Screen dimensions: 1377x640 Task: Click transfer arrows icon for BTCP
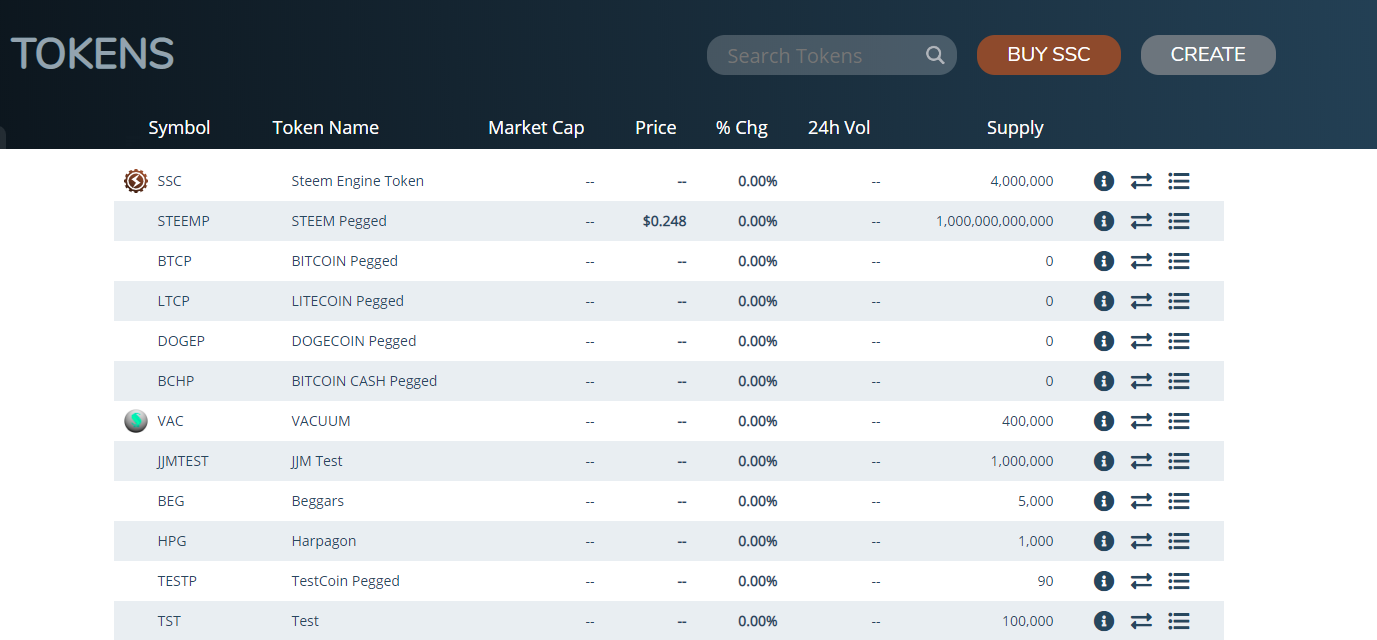point(1141,261)
